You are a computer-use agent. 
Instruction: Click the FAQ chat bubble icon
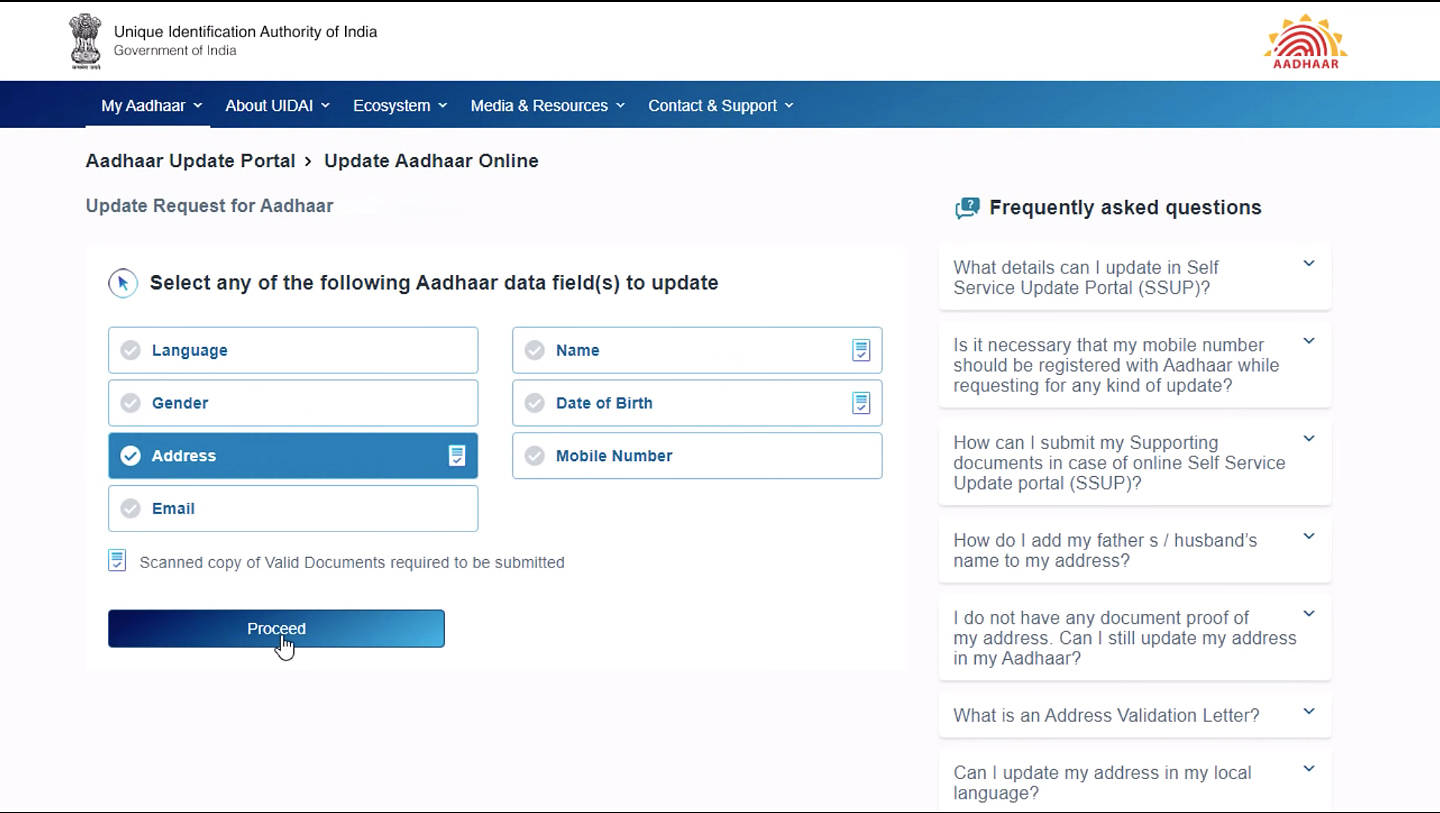[x=967, y=208]
